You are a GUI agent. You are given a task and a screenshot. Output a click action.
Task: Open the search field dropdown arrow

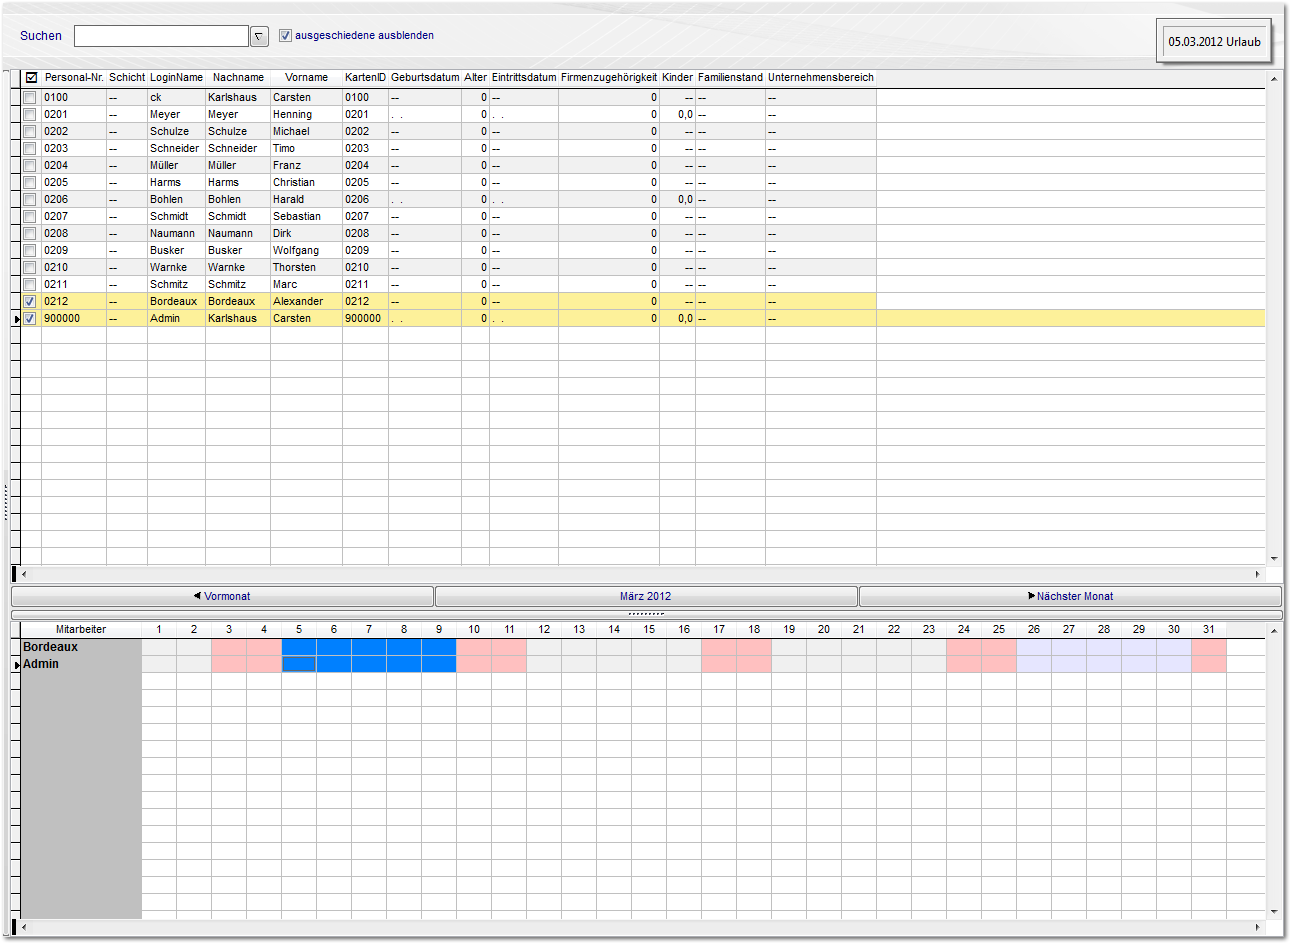click(259, 36)
